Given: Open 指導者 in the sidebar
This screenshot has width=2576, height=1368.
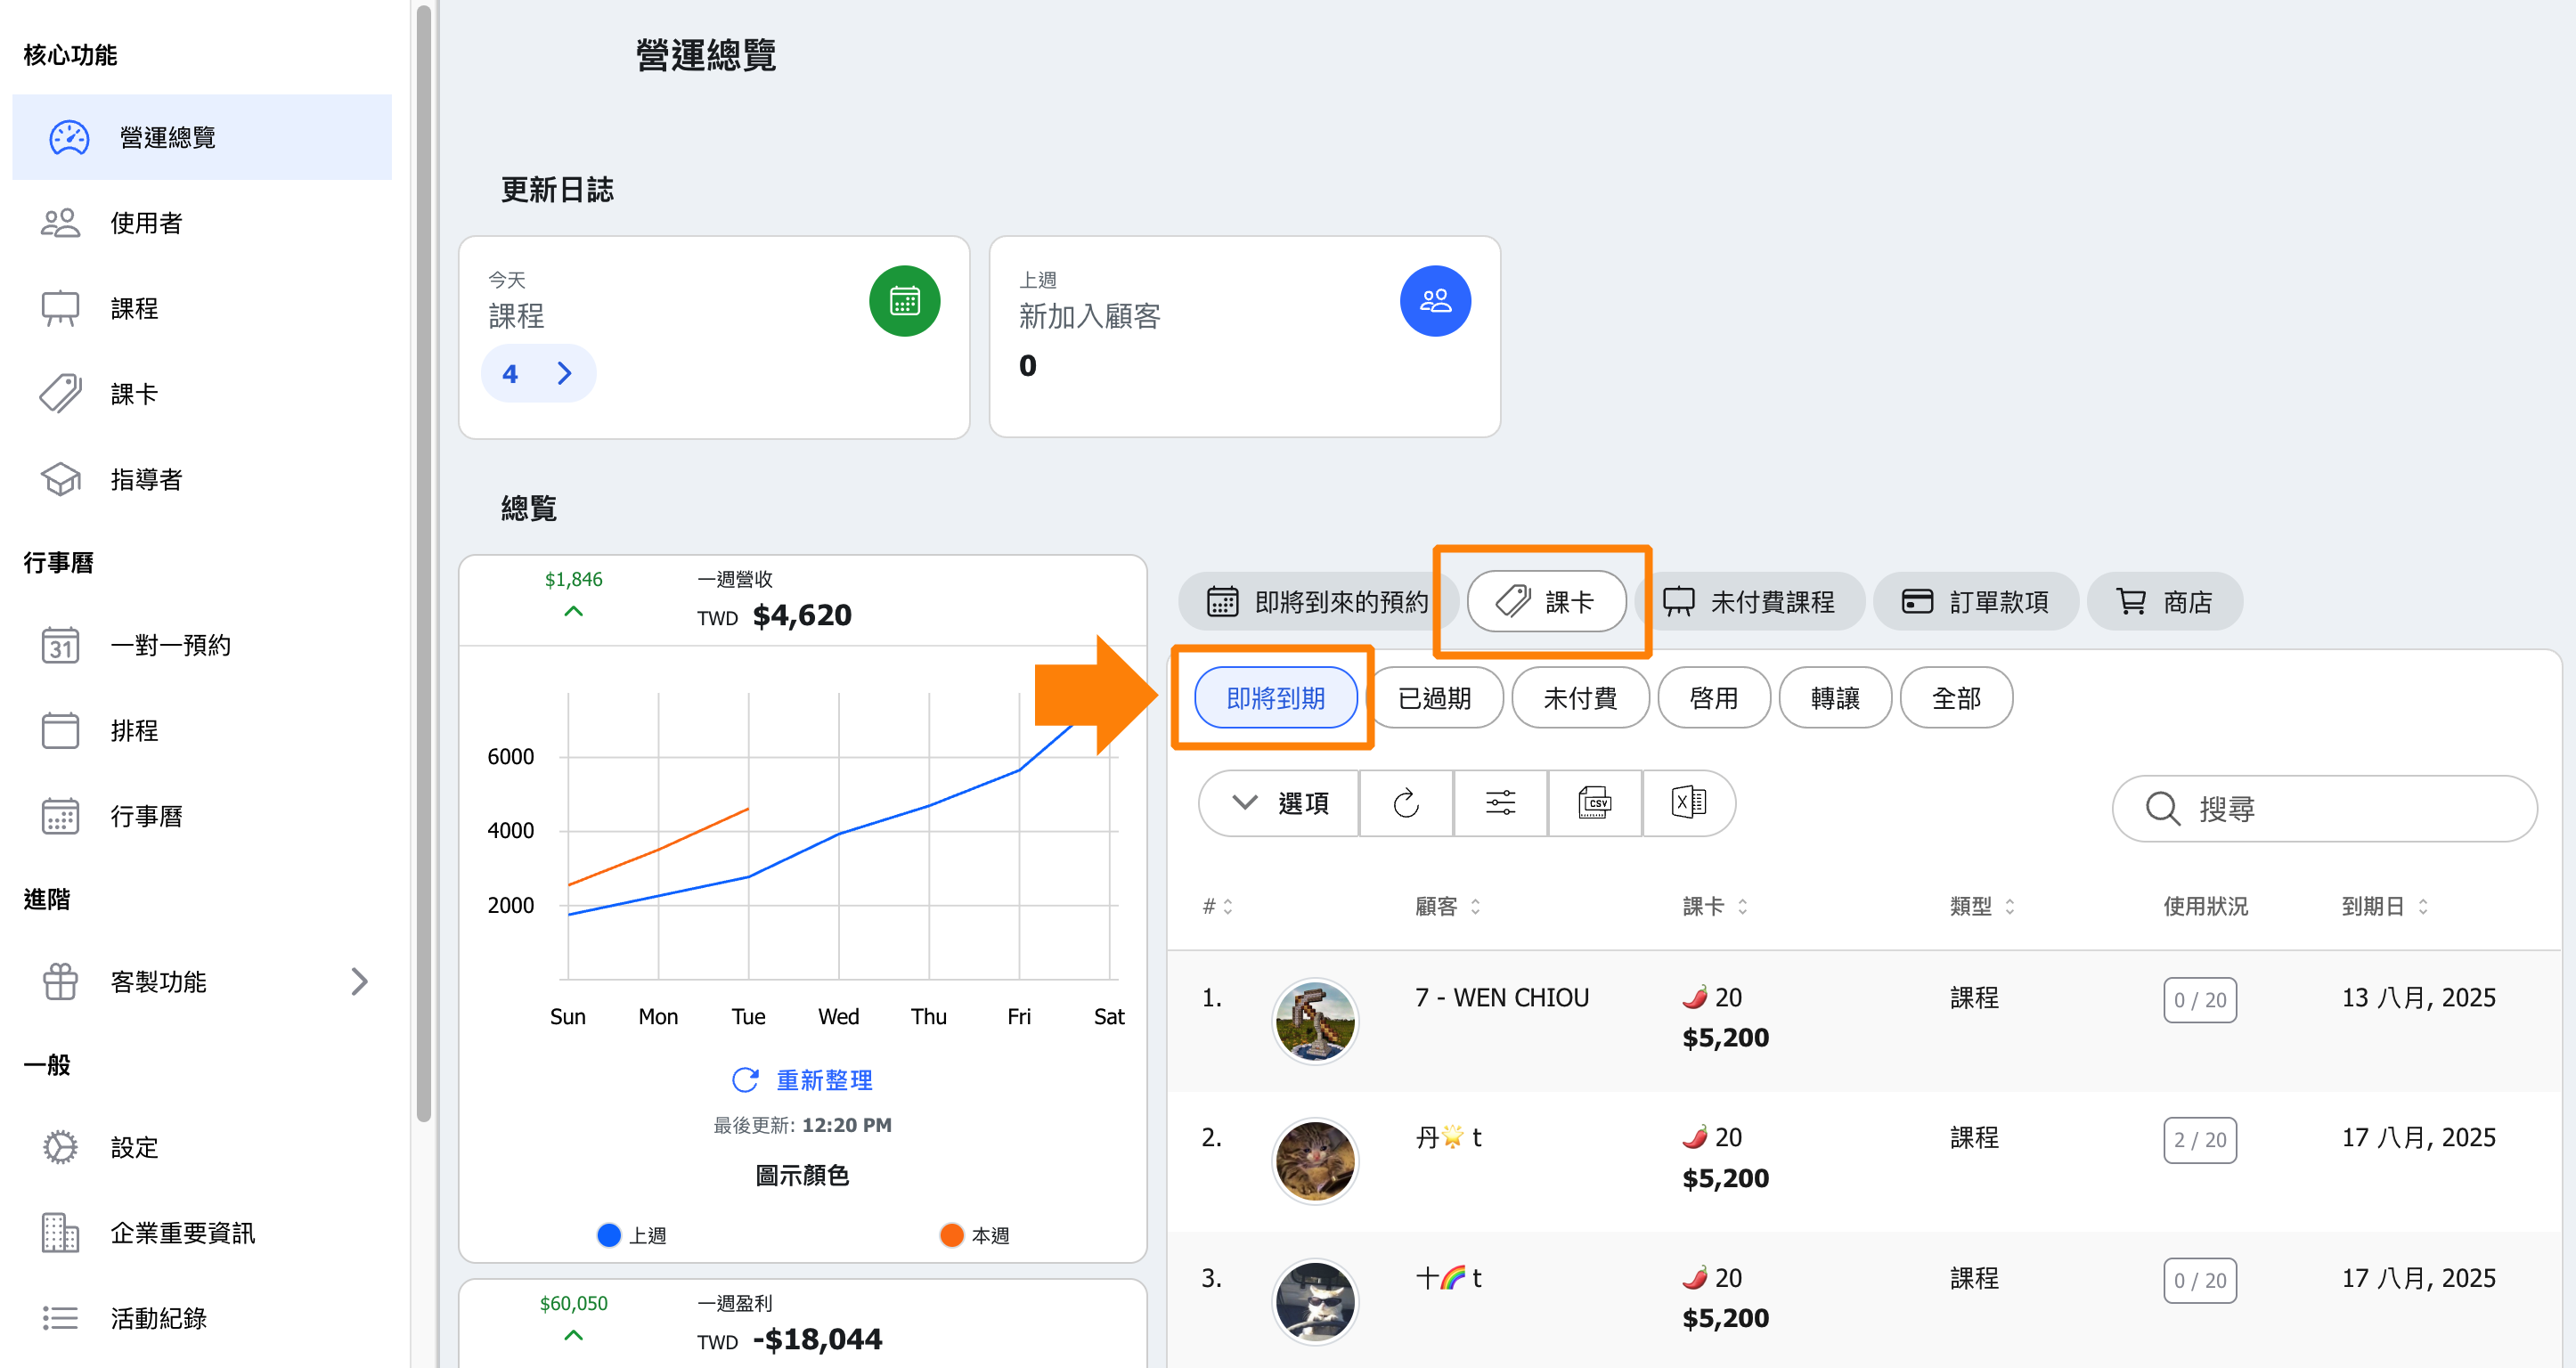Looking at the screenshot, I should [x=146, y=480].
